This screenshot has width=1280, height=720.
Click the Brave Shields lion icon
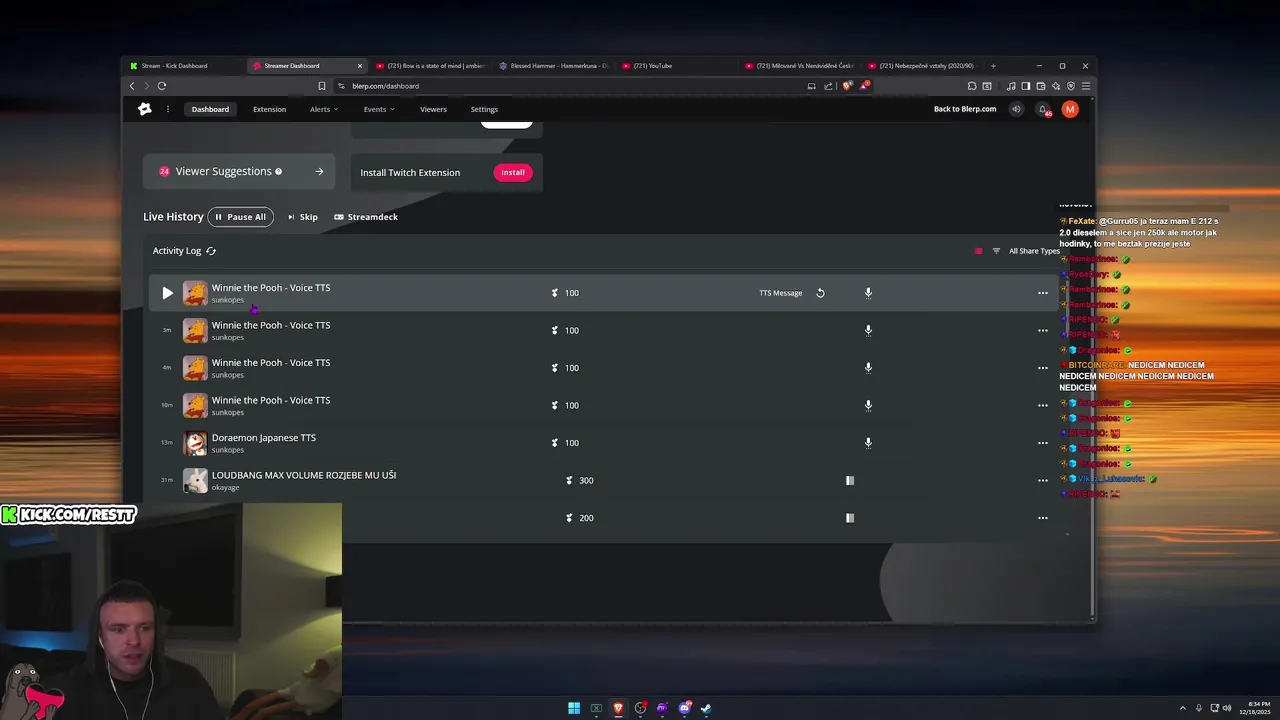pos(847,86)
